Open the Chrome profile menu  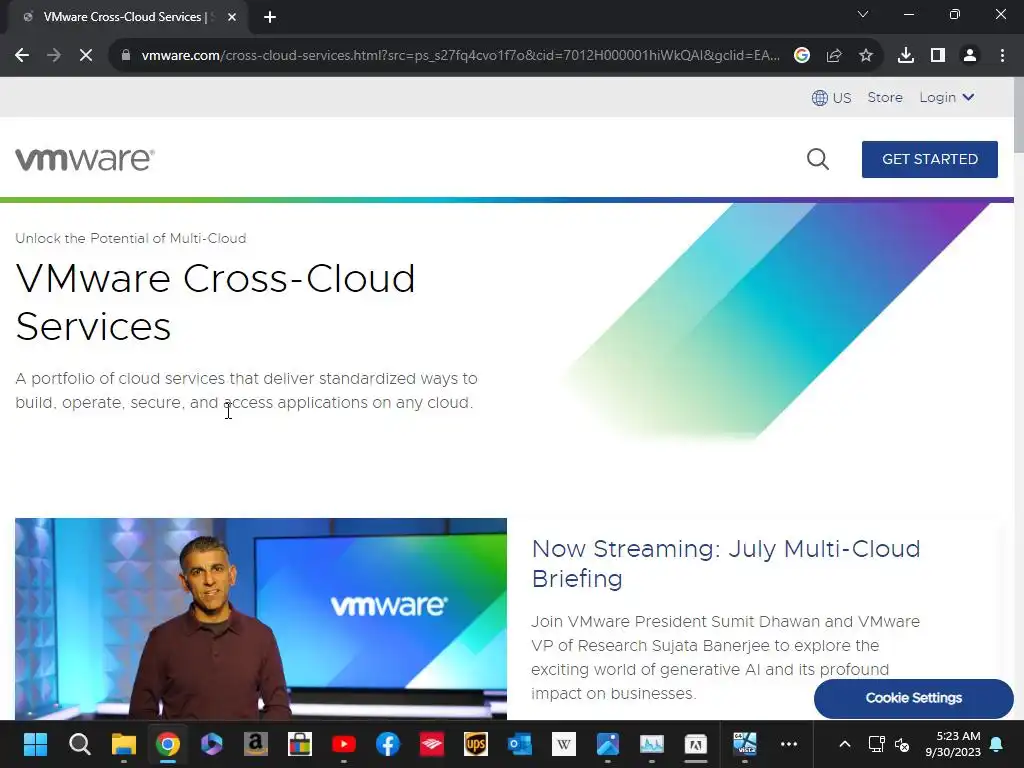[970, 56]
